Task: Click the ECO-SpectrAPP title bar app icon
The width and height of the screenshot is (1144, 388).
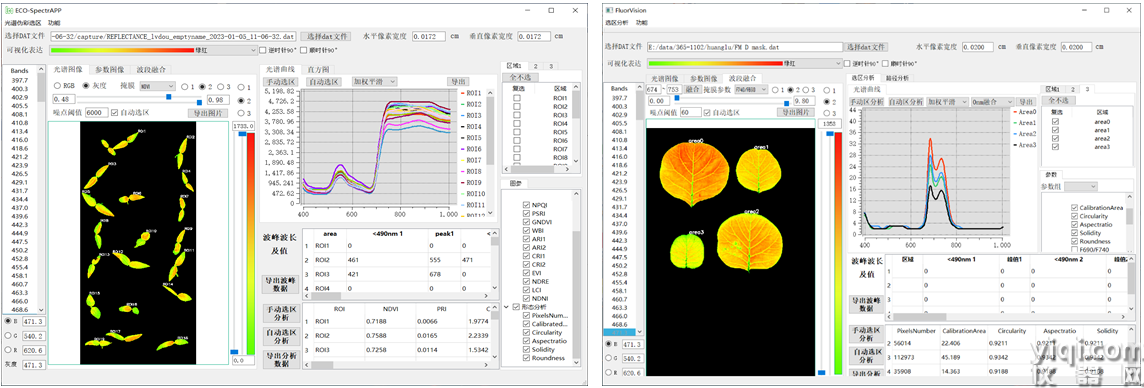Action: (x=10, y=11)
